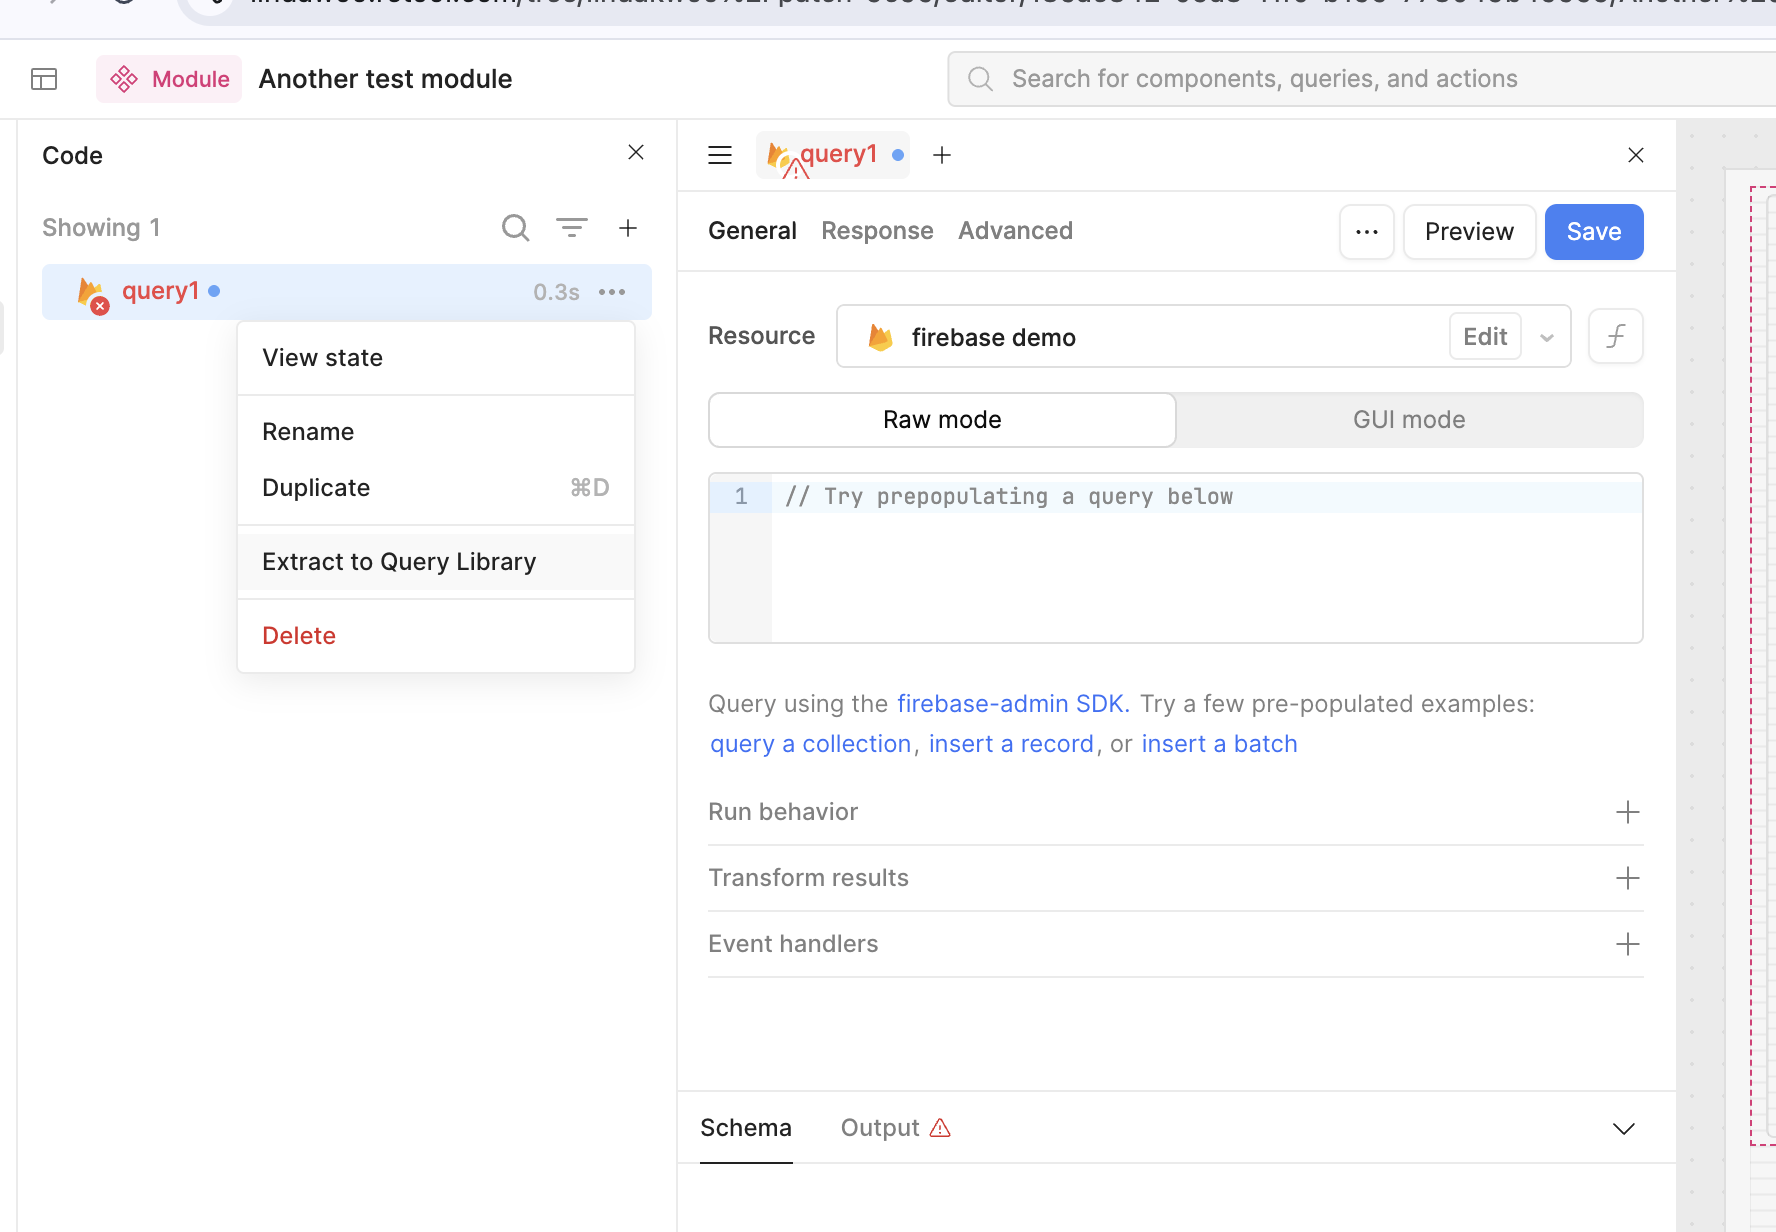The width and height of the screenshot is (1776, 1232).
Task: Click the Output warning icon
Action: point(940,1128)
